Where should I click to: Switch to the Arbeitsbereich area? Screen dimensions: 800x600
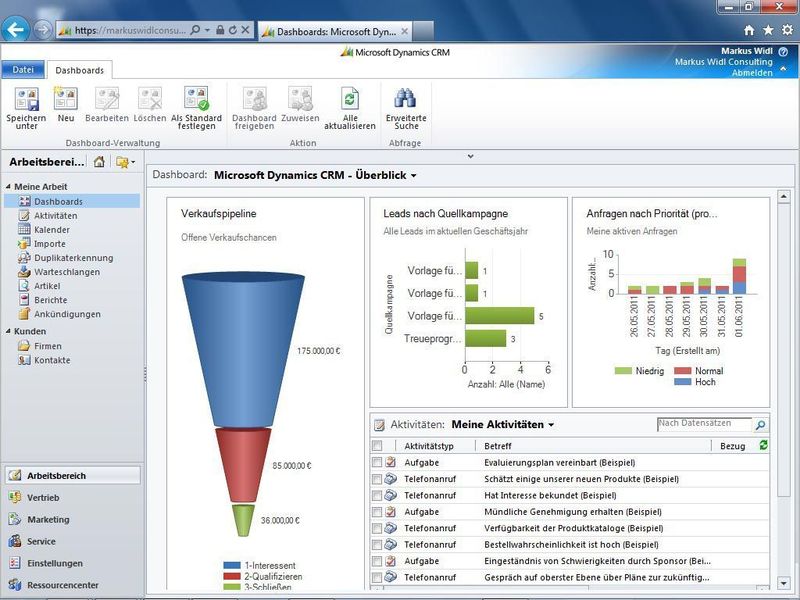[x=73, y=475]
